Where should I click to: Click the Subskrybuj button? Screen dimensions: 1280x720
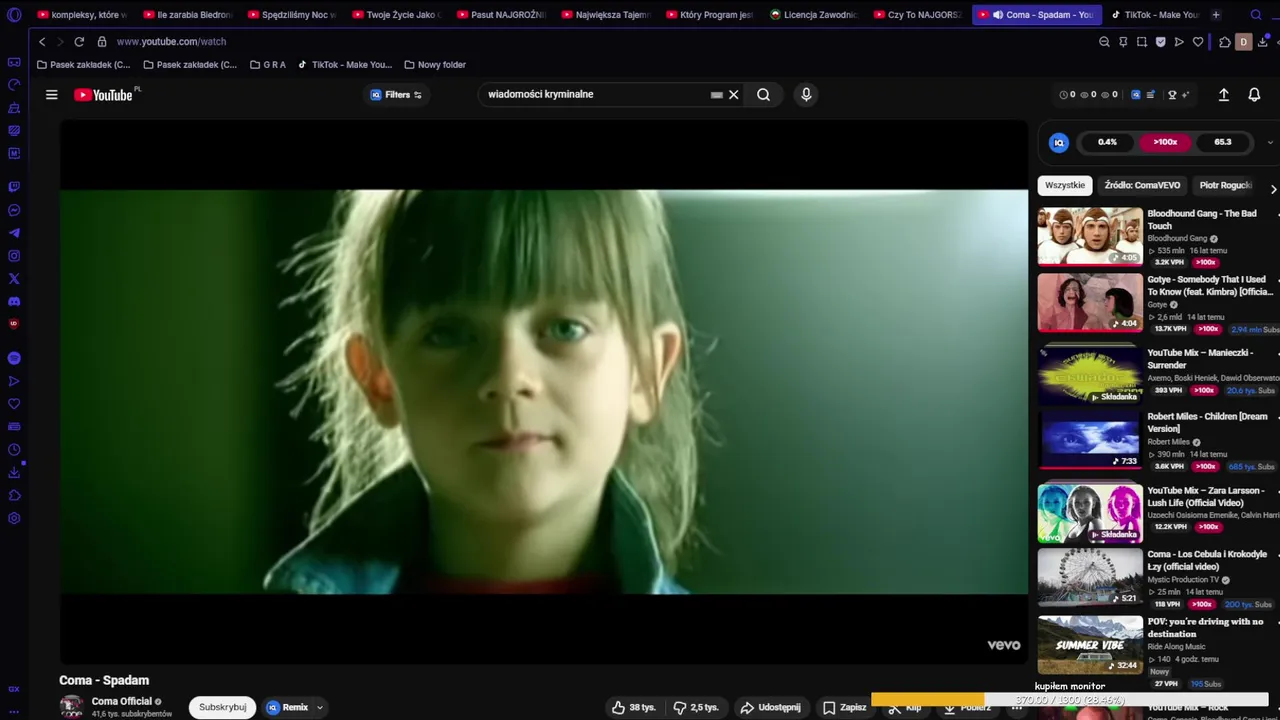coord(222,707)
